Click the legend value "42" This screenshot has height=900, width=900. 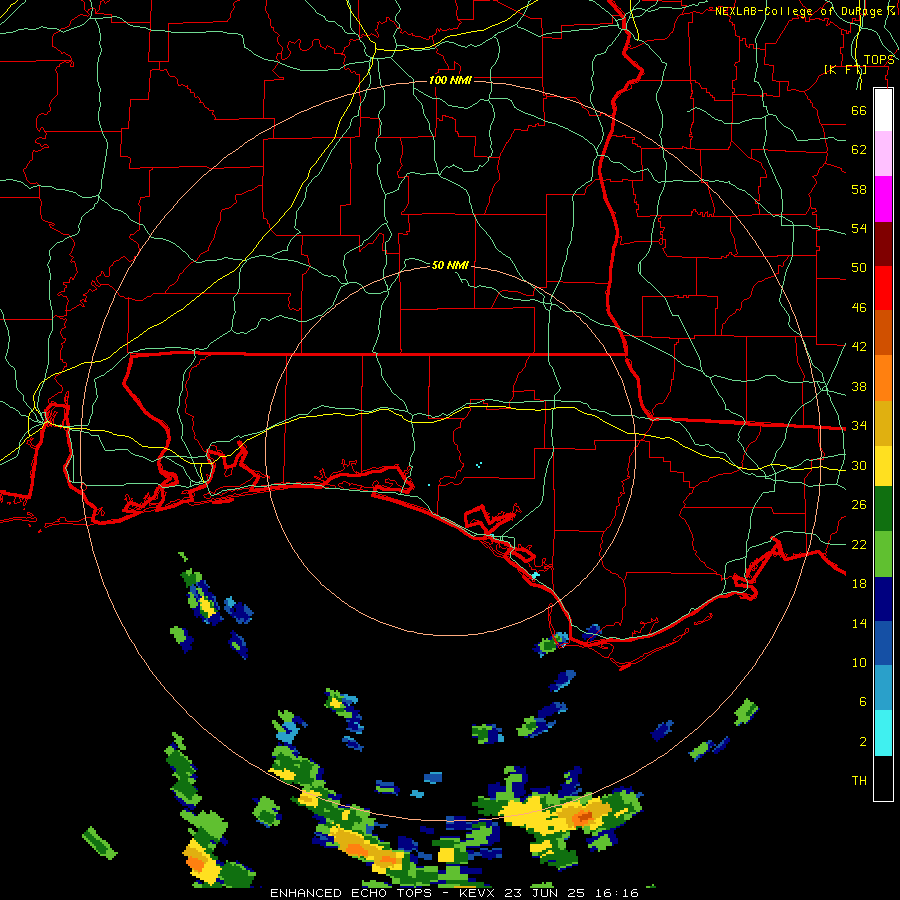pyautogui.click(x=859, y=347)
